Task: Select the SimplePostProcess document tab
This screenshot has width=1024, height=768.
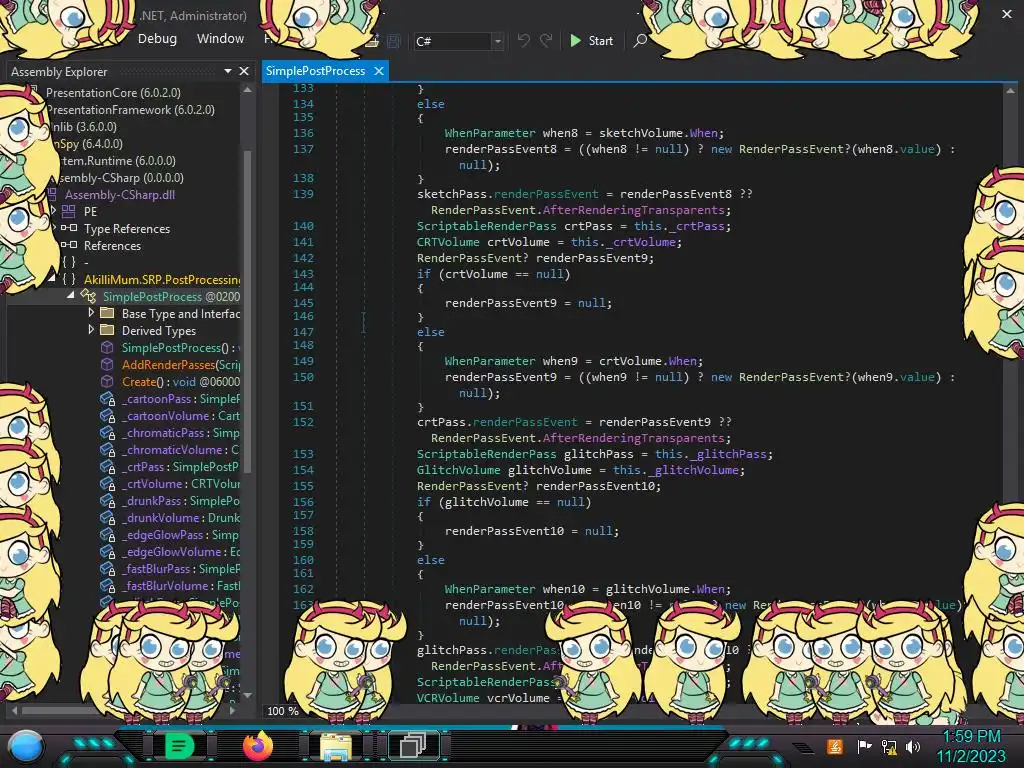Action: click(315, 71)
